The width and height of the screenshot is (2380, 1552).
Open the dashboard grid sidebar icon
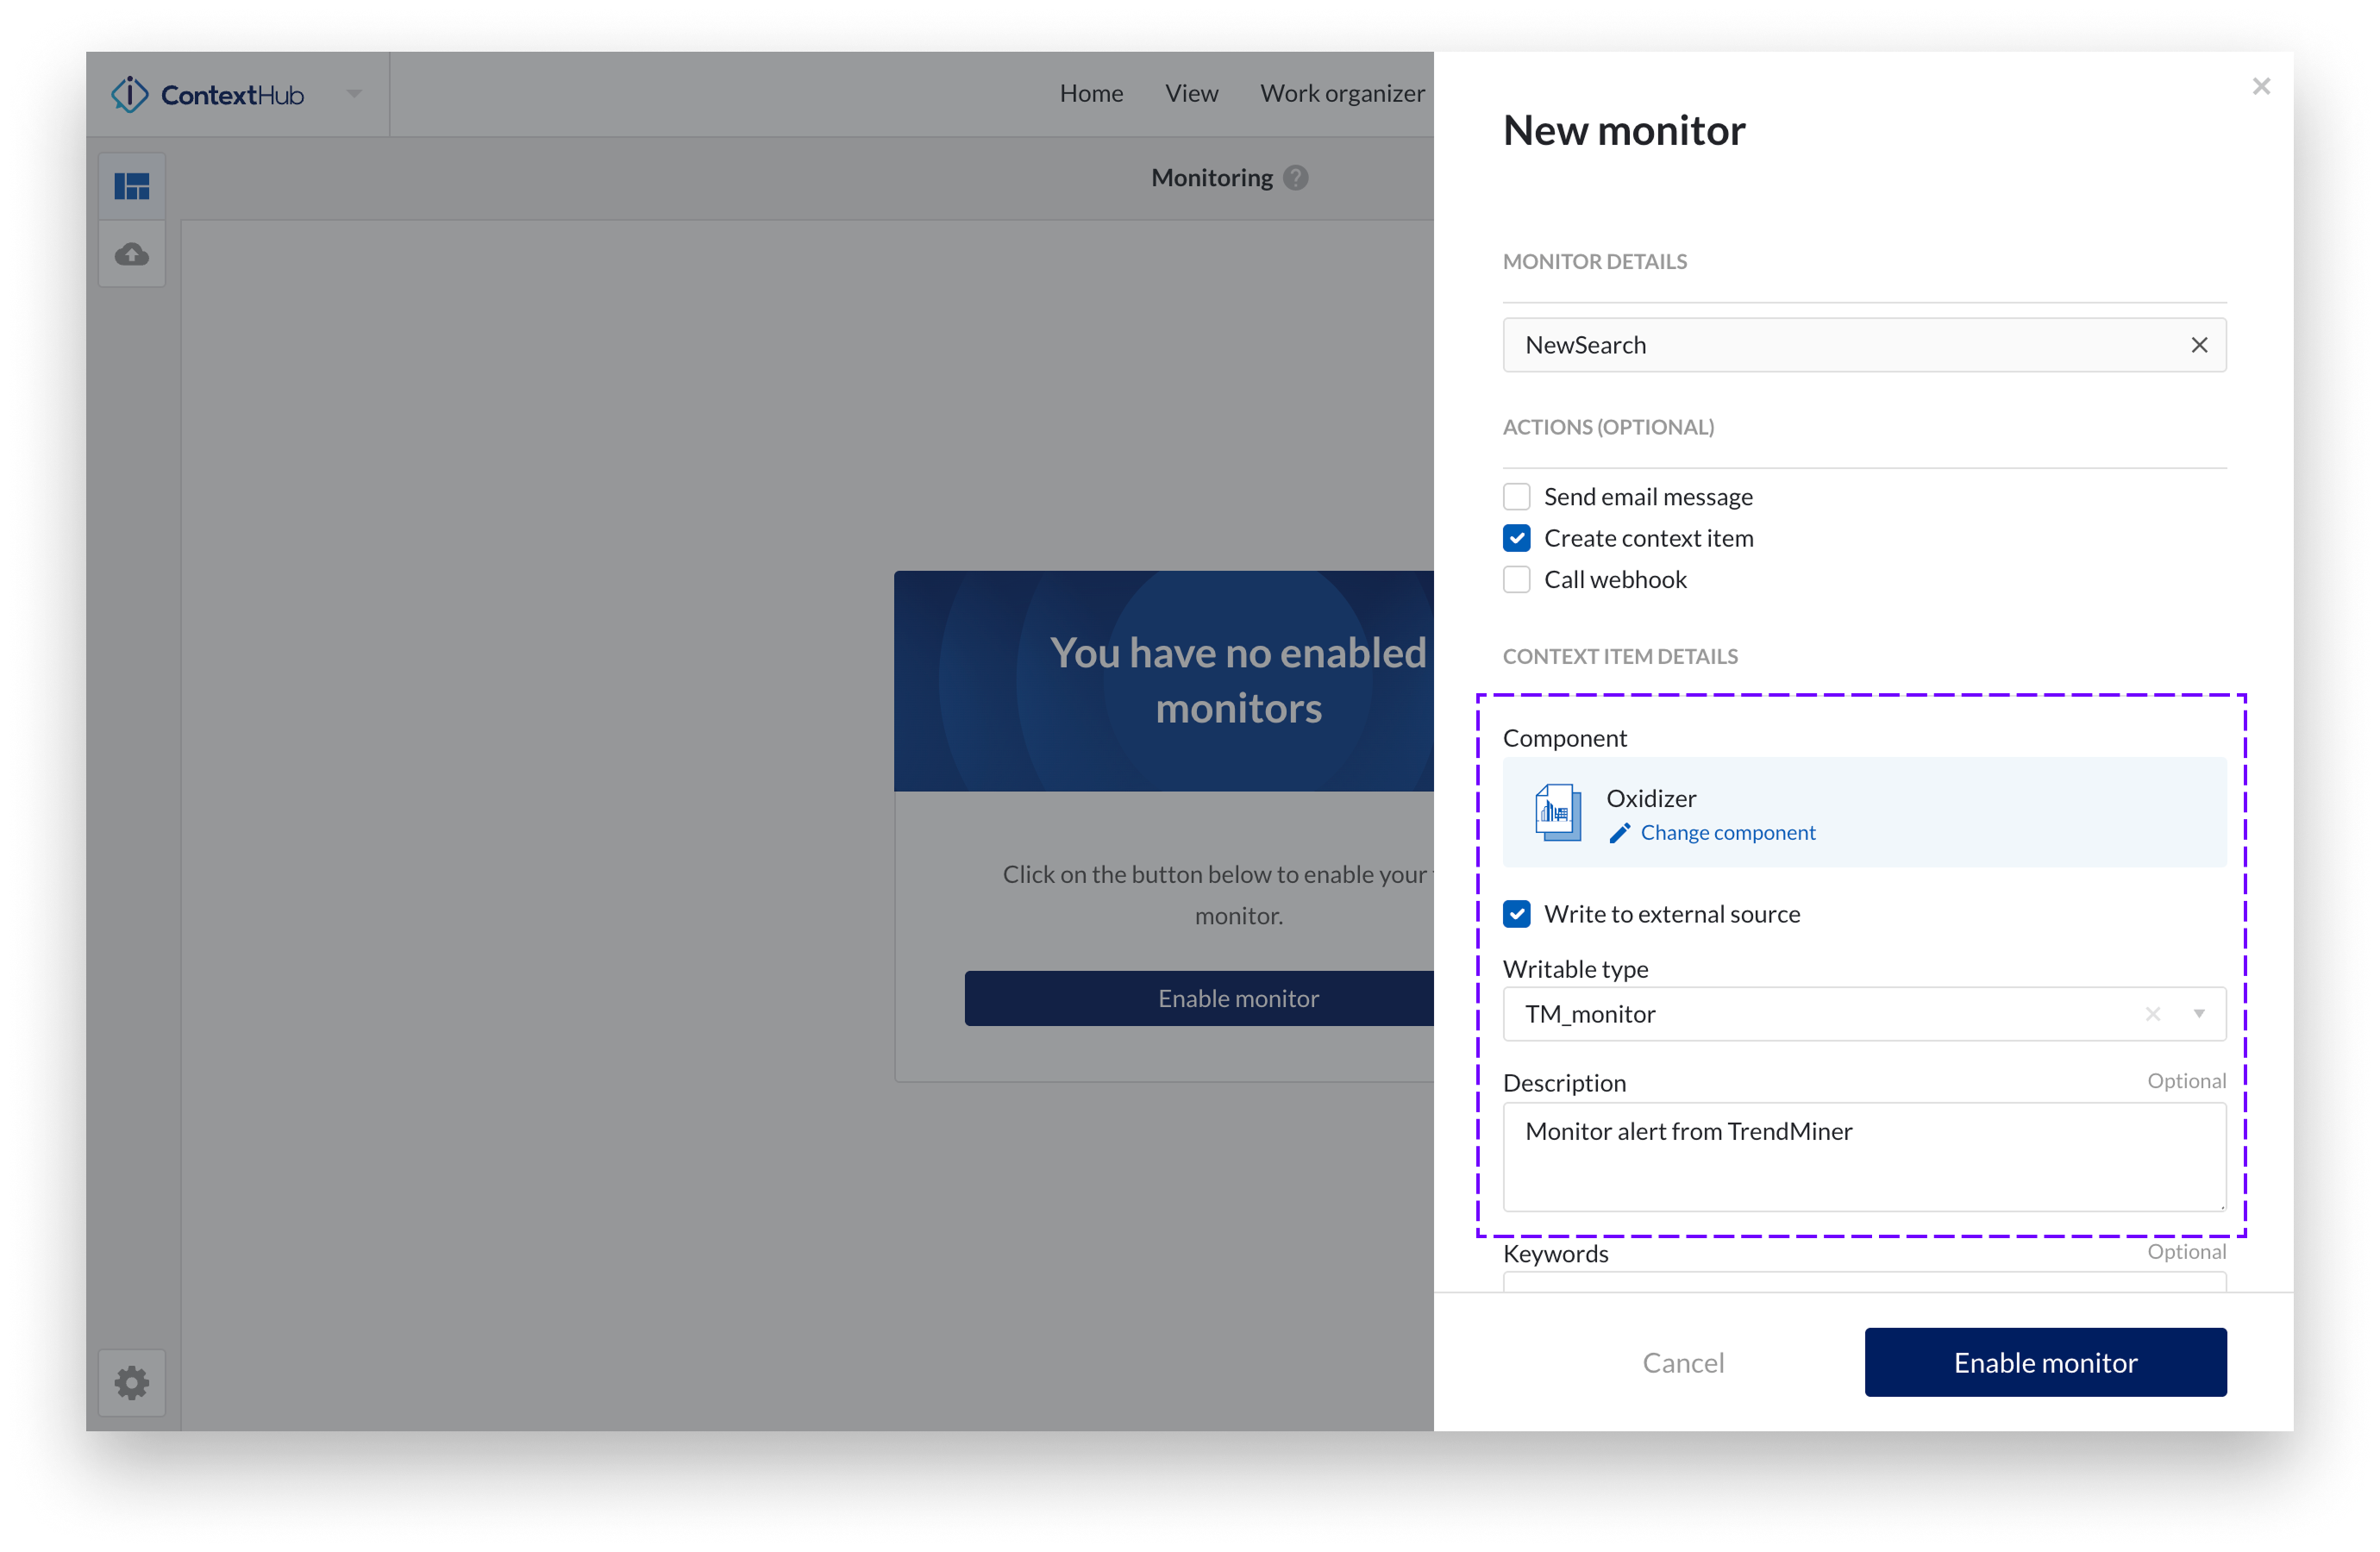coord(132,187)
